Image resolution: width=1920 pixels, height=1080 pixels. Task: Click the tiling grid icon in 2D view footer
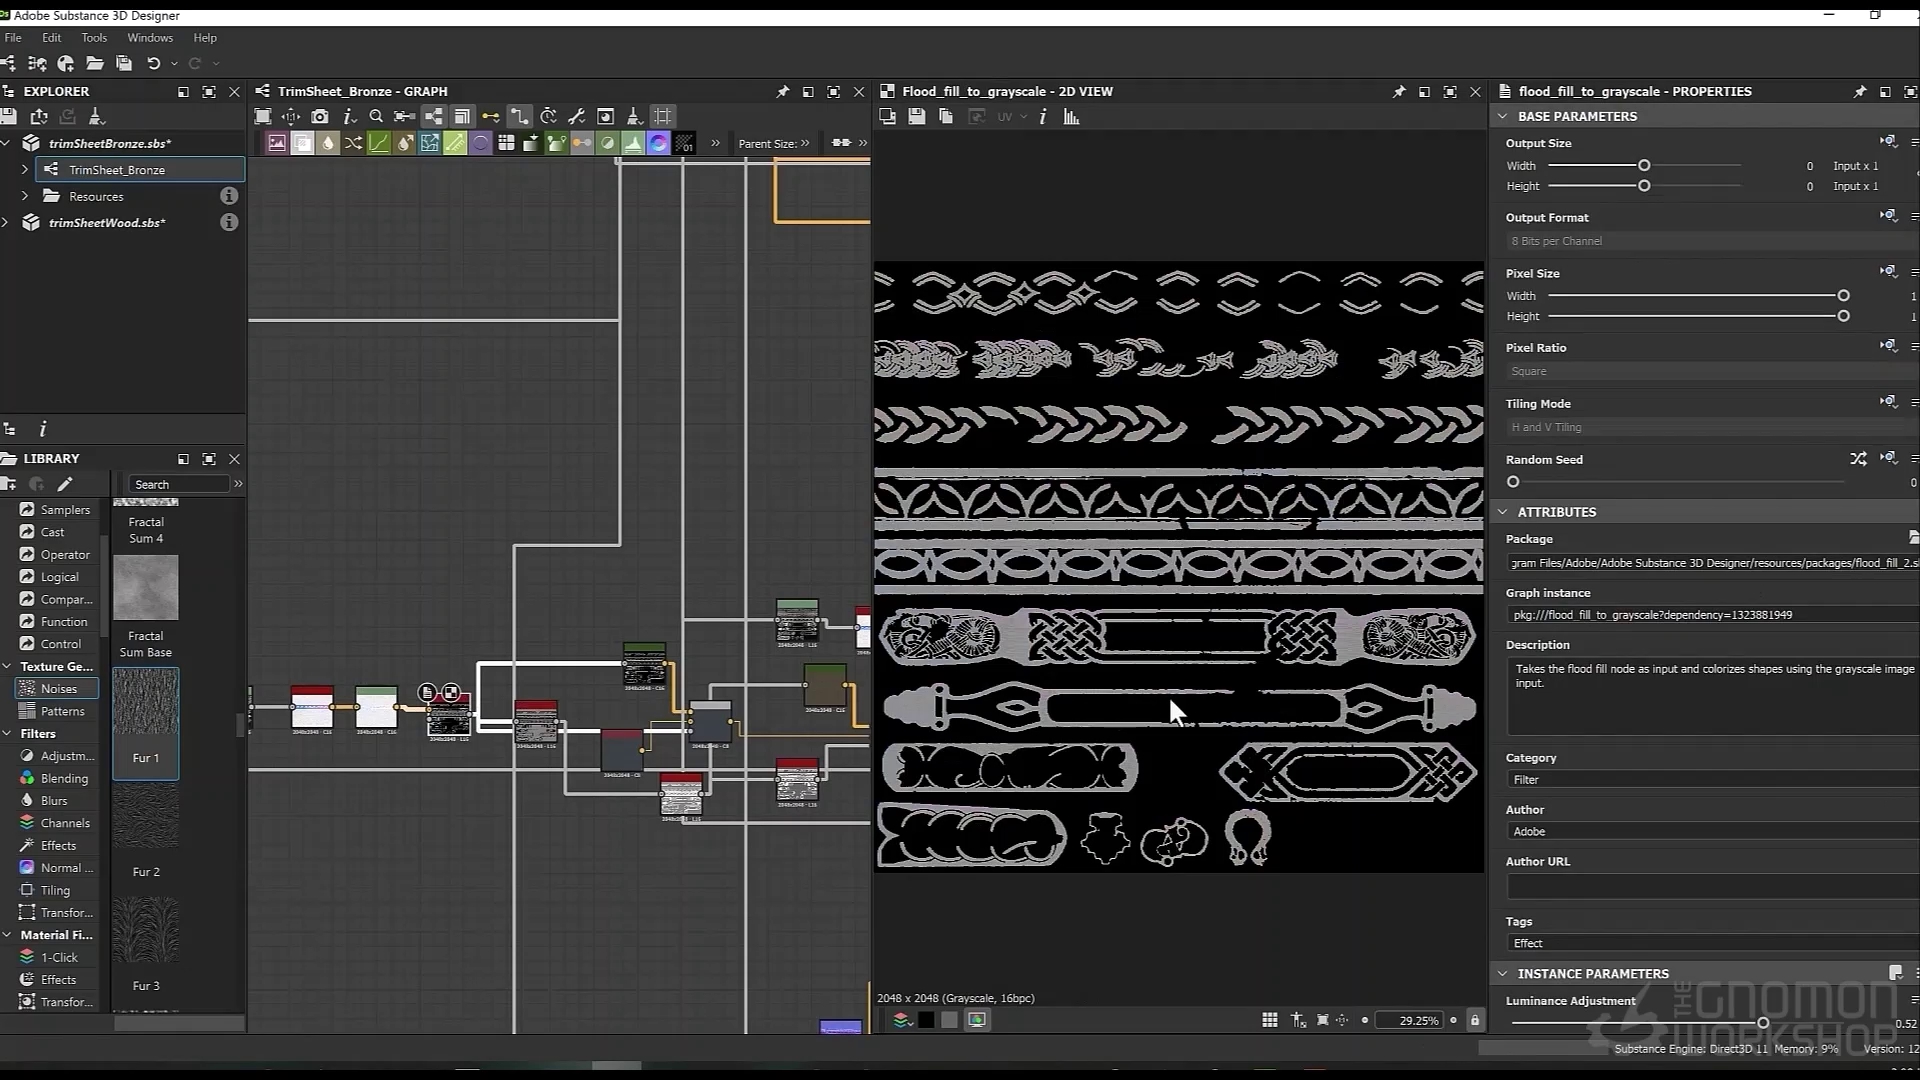1269,1020
